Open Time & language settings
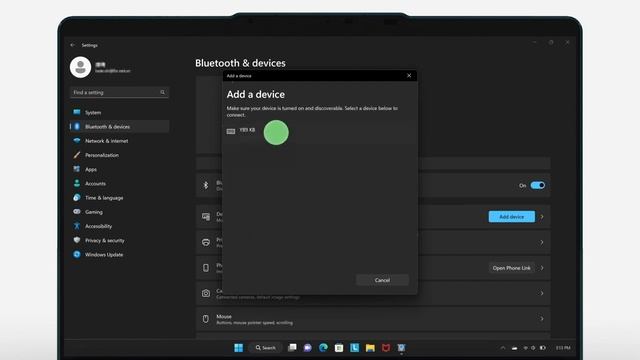 [x=119, y=198]
